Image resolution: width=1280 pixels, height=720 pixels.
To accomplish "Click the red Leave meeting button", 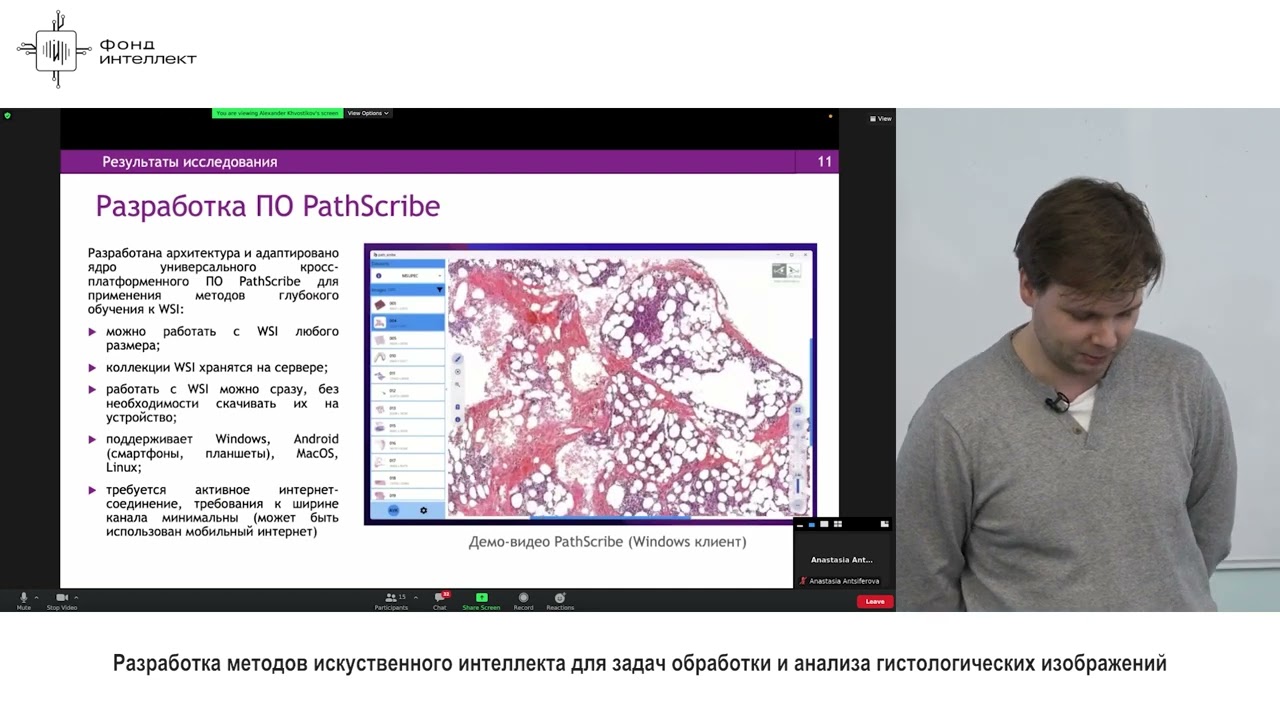I will tap(875, 601).
